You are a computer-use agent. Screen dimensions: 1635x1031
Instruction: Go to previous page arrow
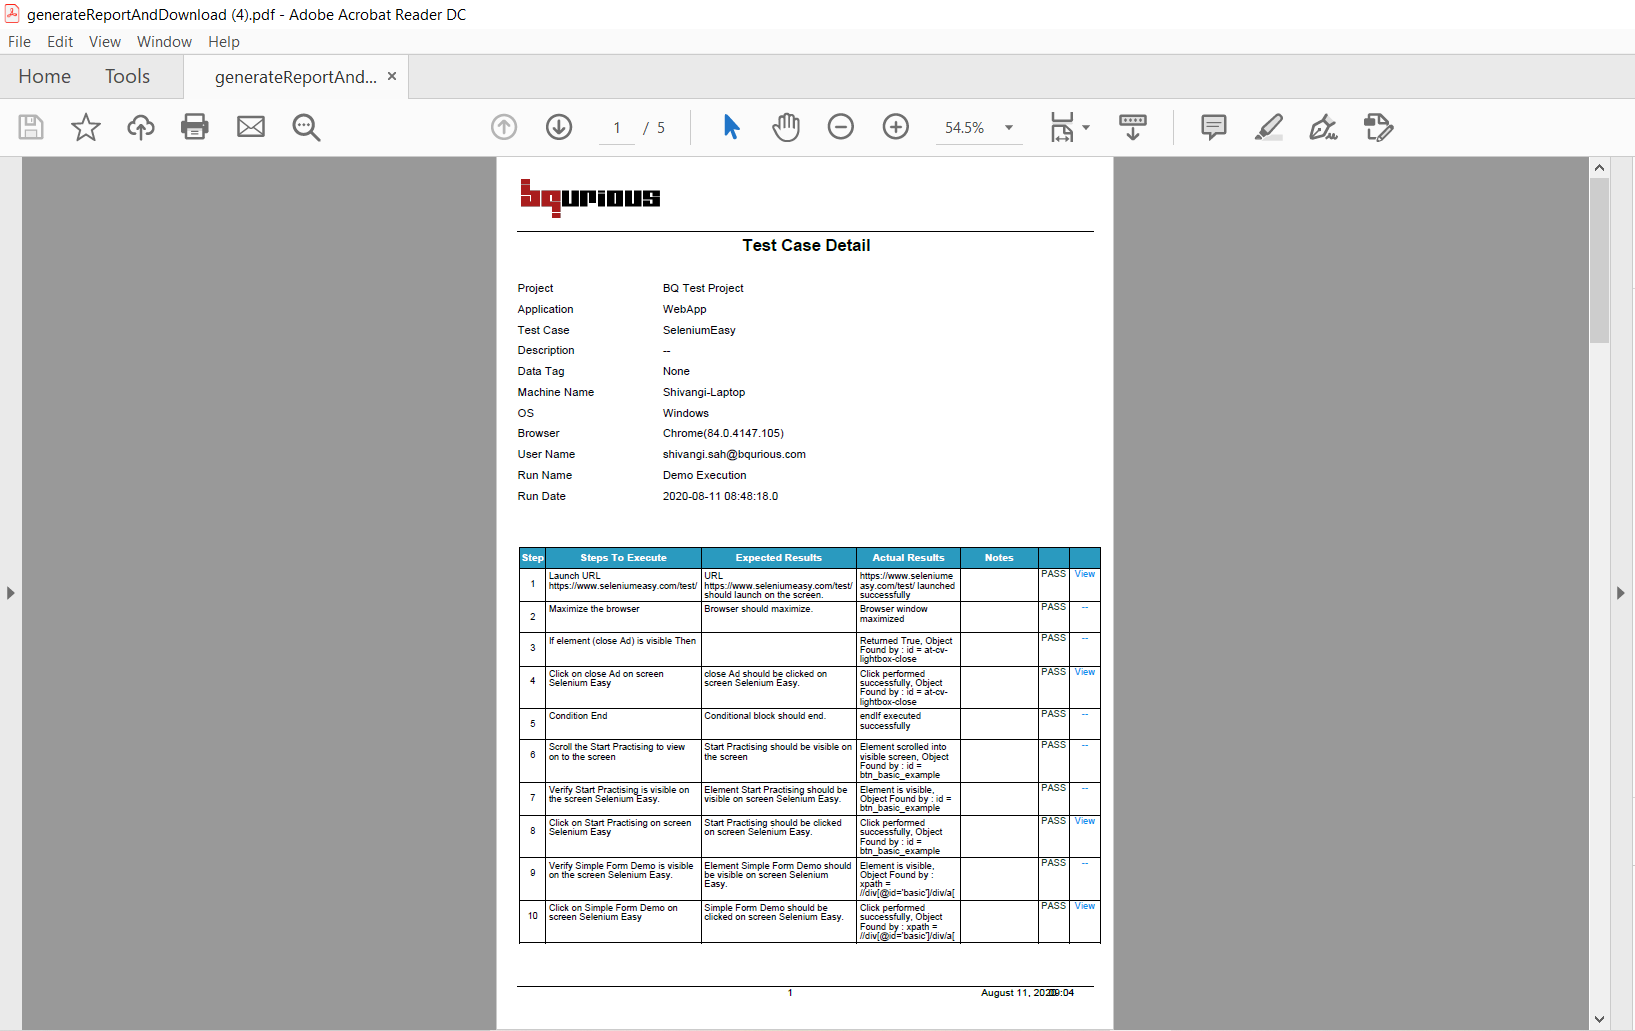(x=504, y=127)
